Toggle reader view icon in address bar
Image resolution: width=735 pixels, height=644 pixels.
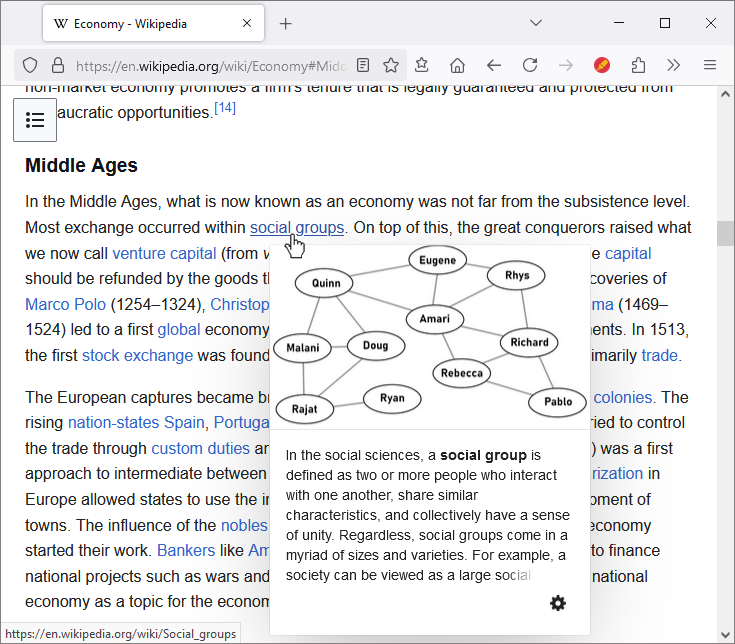(x=363, y=65)
